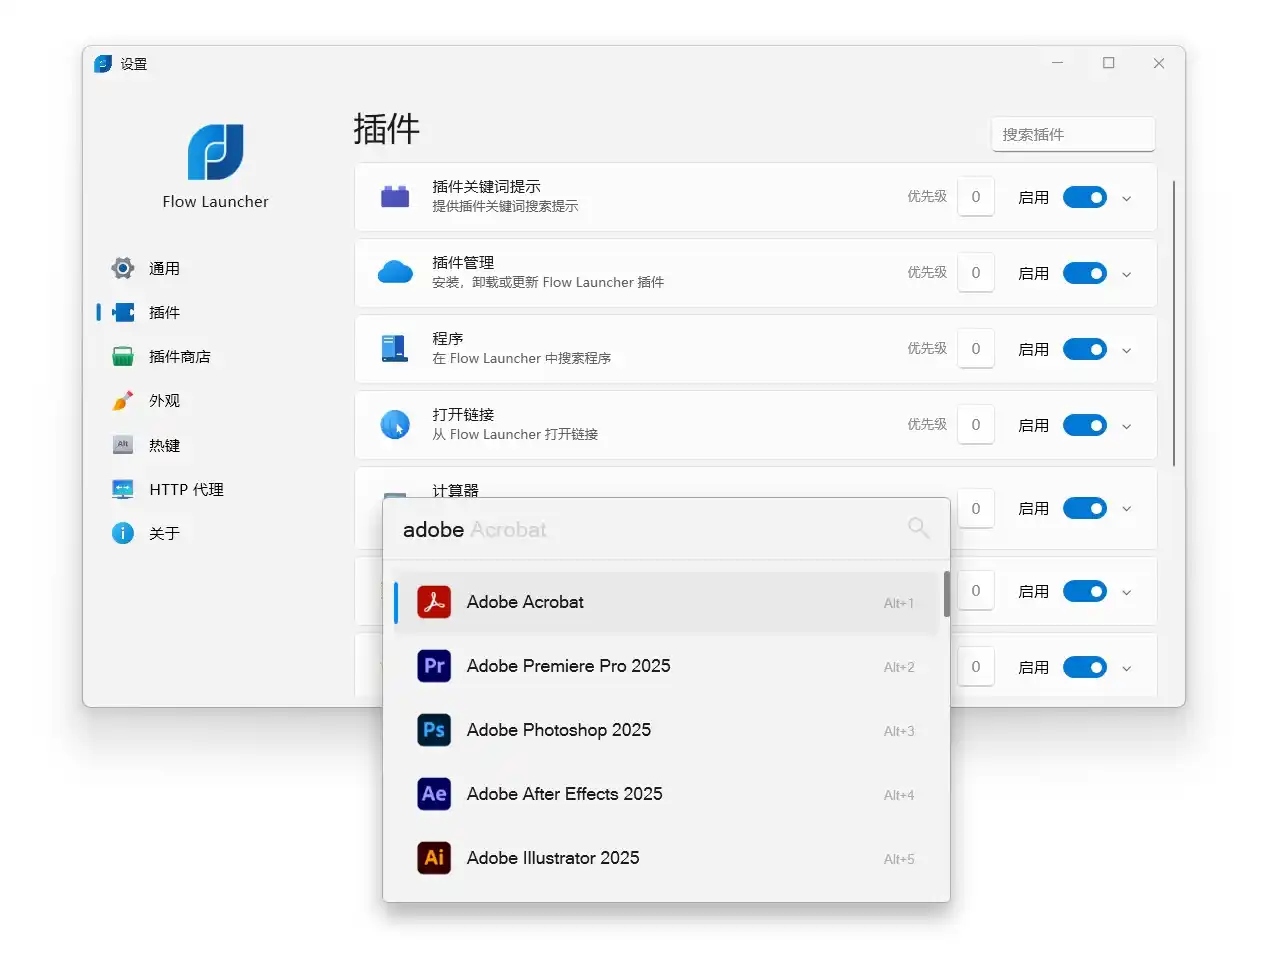
Task: Click the 插件 page heading
Action: point(386,129)
